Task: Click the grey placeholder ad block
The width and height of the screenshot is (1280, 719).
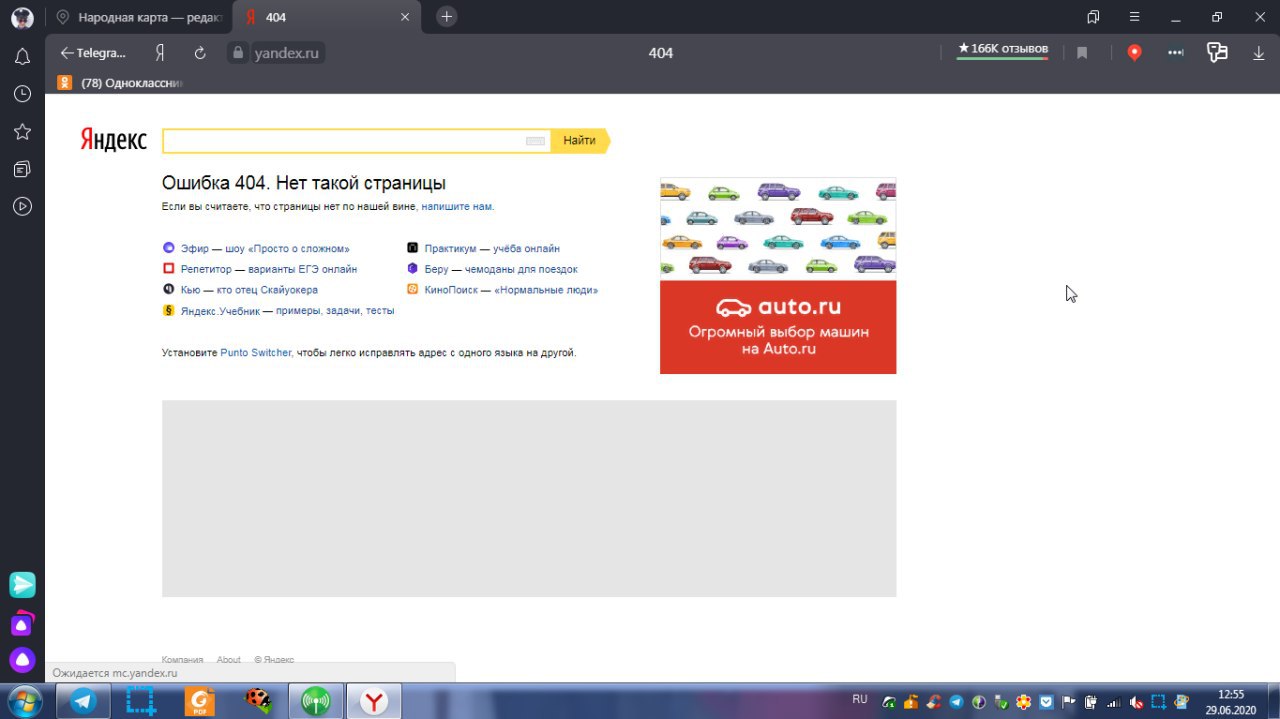Action: point(529,498)
